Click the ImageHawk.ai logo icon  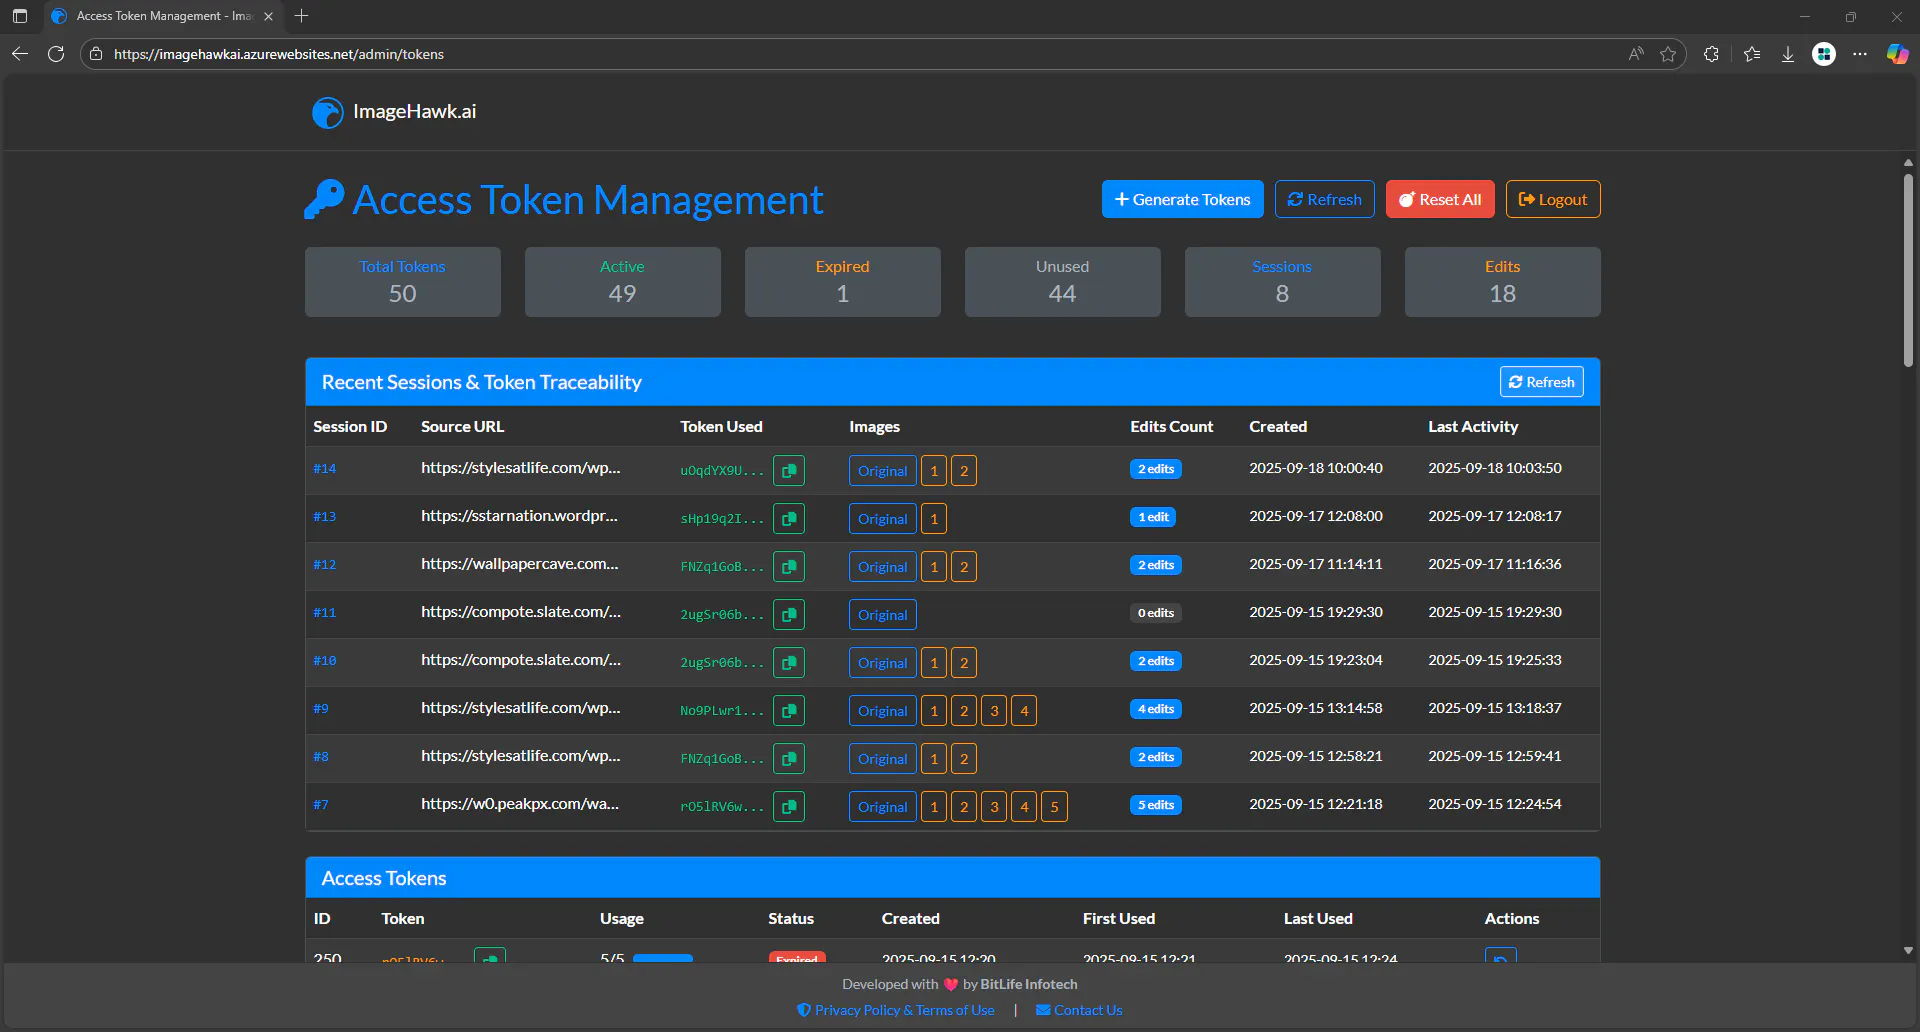327,113
